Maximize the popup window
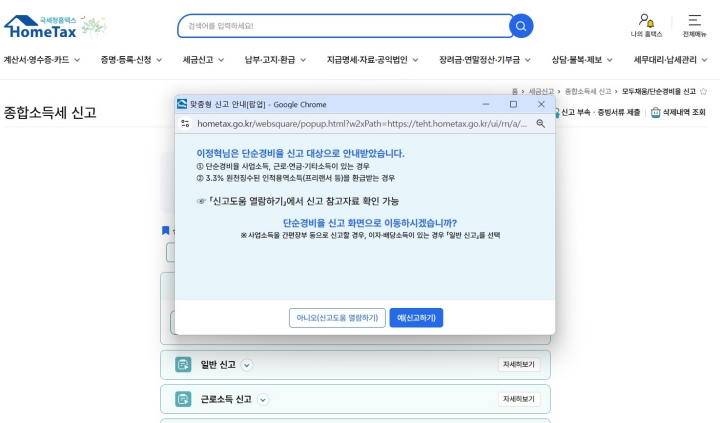The width and height of the screenshot is (720, 423). tap(513, 104)
